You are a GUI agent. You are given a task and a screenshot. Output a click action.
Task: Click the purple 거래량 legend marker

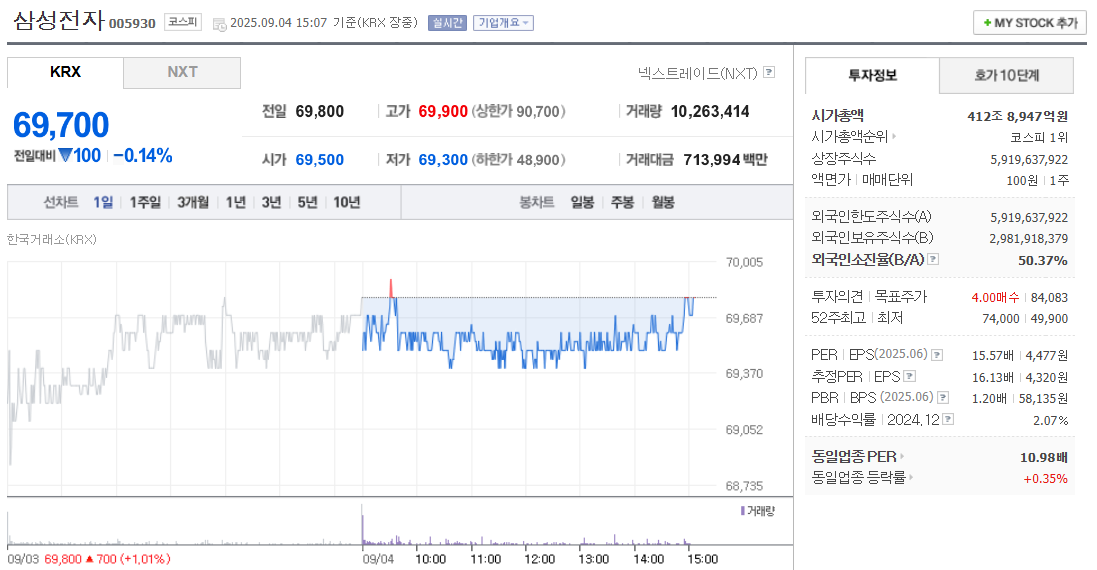pos(742,511)
